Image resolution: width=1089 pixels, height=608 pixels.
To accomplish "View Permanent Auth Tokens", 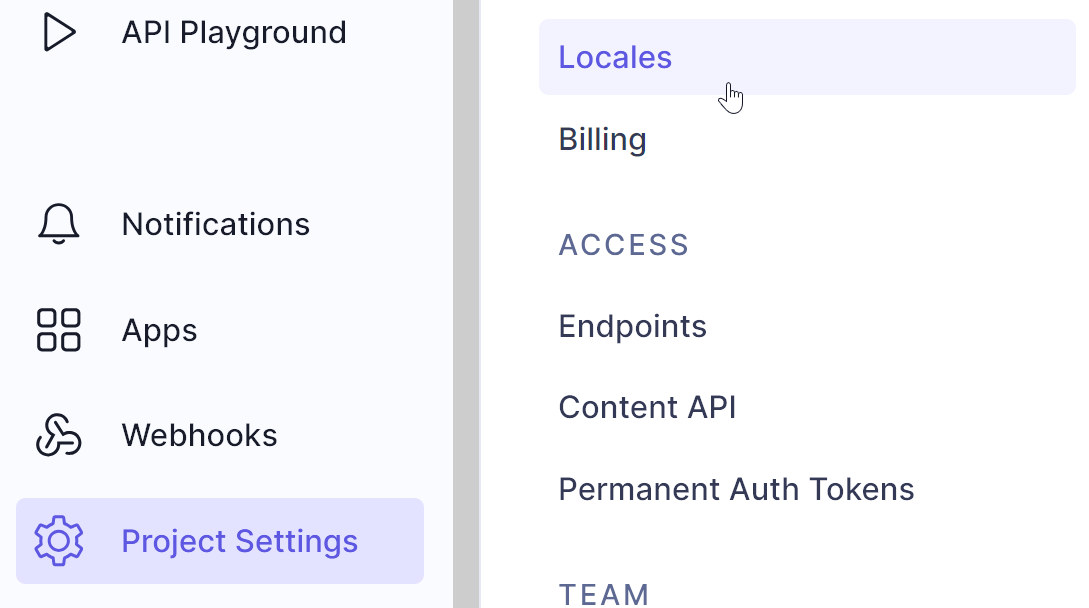I will click(x=736, y=489).
